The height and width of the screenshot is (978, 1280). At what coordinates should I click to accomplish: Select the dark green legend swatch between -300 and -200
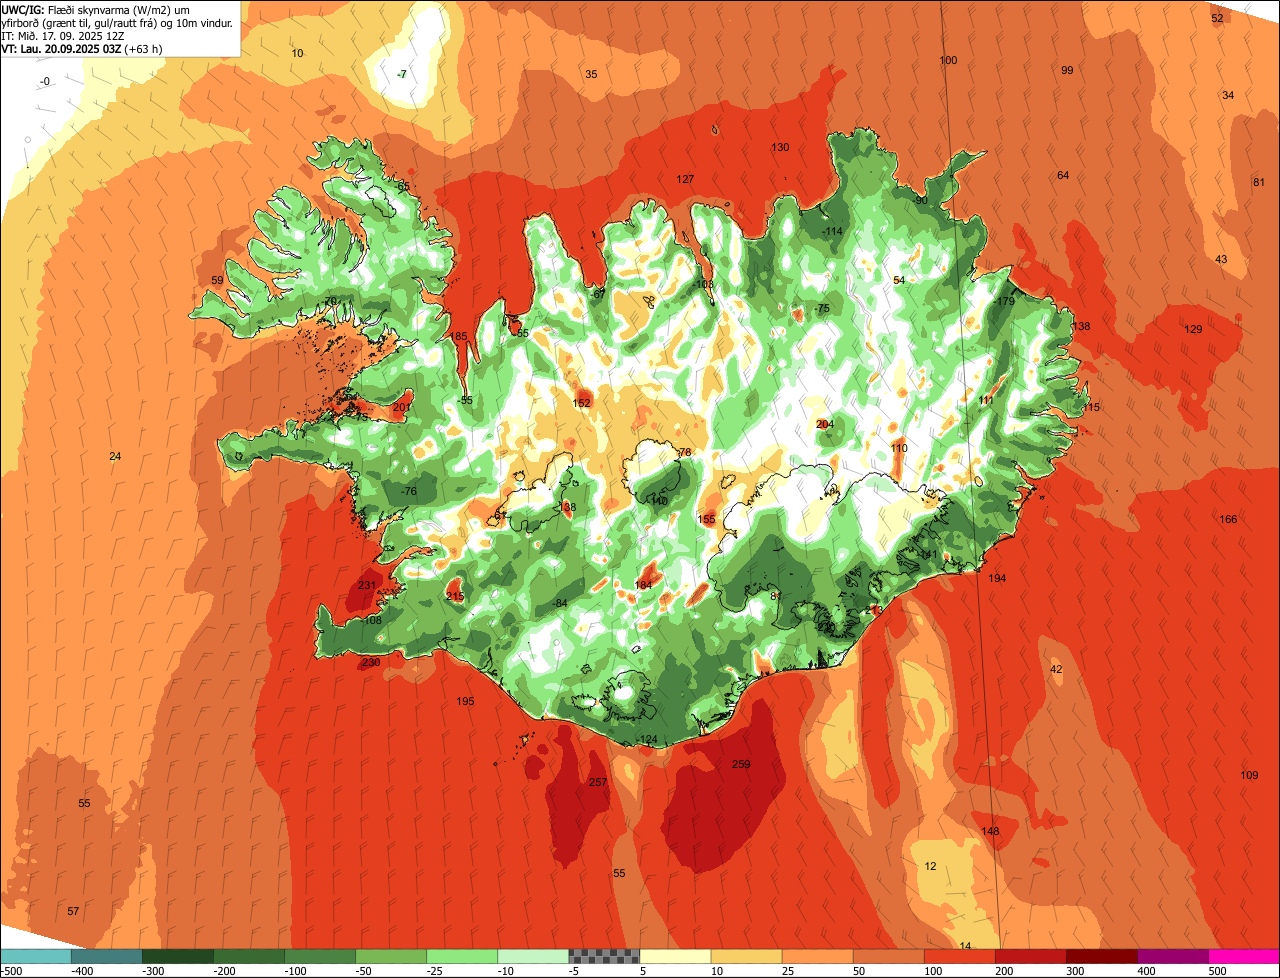177,956
